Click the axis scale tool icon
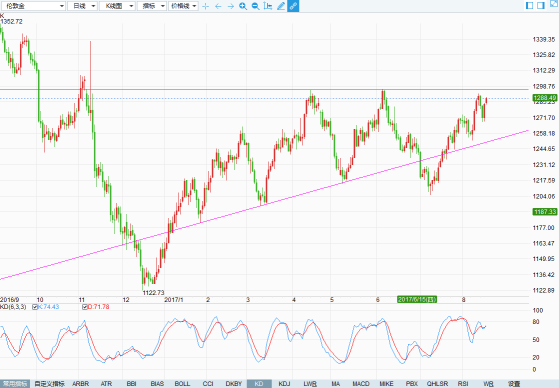The width and height of the screenshot is (559, 388). (268, 6)
